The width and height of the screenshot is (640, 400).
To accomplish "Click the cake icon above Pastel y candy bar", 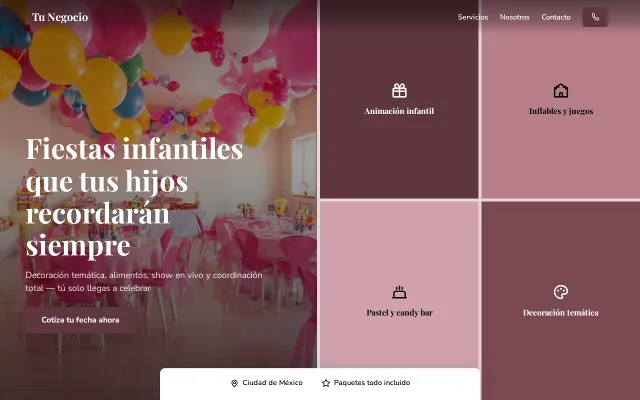I will pos(399,292).
